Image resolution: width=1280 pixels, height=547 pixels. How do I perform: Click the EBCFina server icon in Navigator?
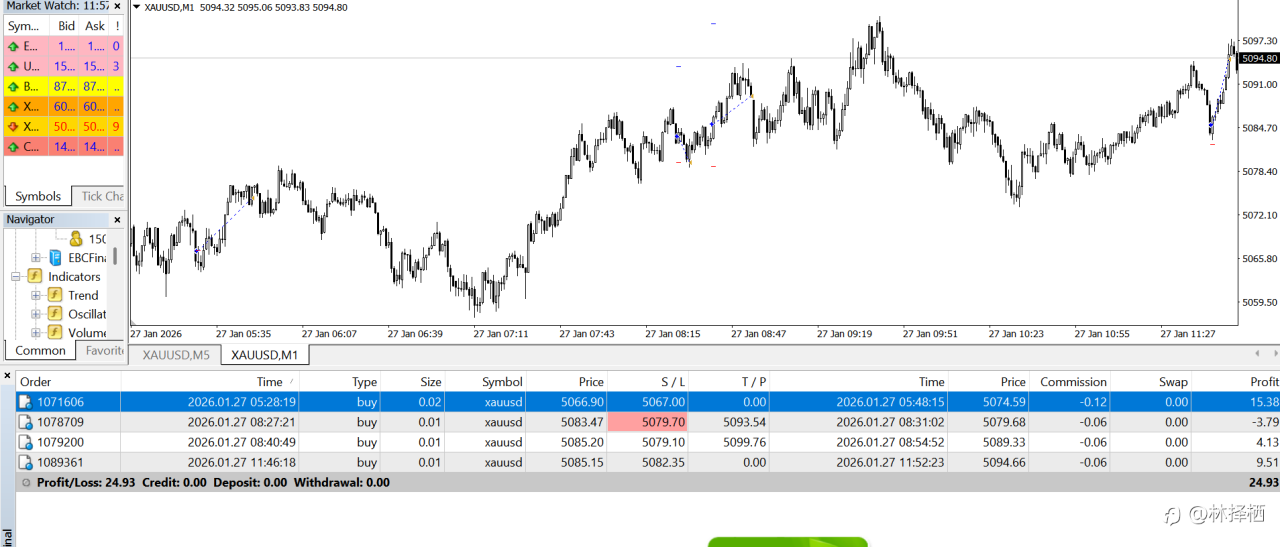tap(55, 257)
